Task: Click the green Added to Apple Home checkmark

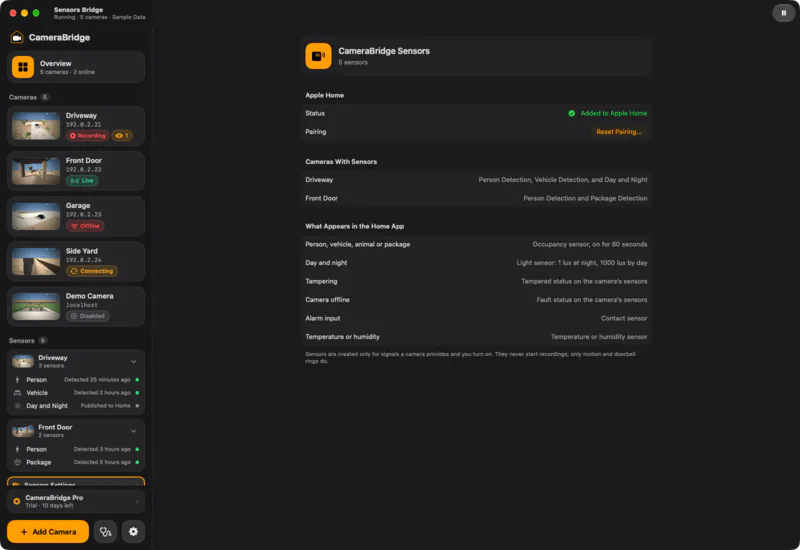Action: (x=571, y=113)
